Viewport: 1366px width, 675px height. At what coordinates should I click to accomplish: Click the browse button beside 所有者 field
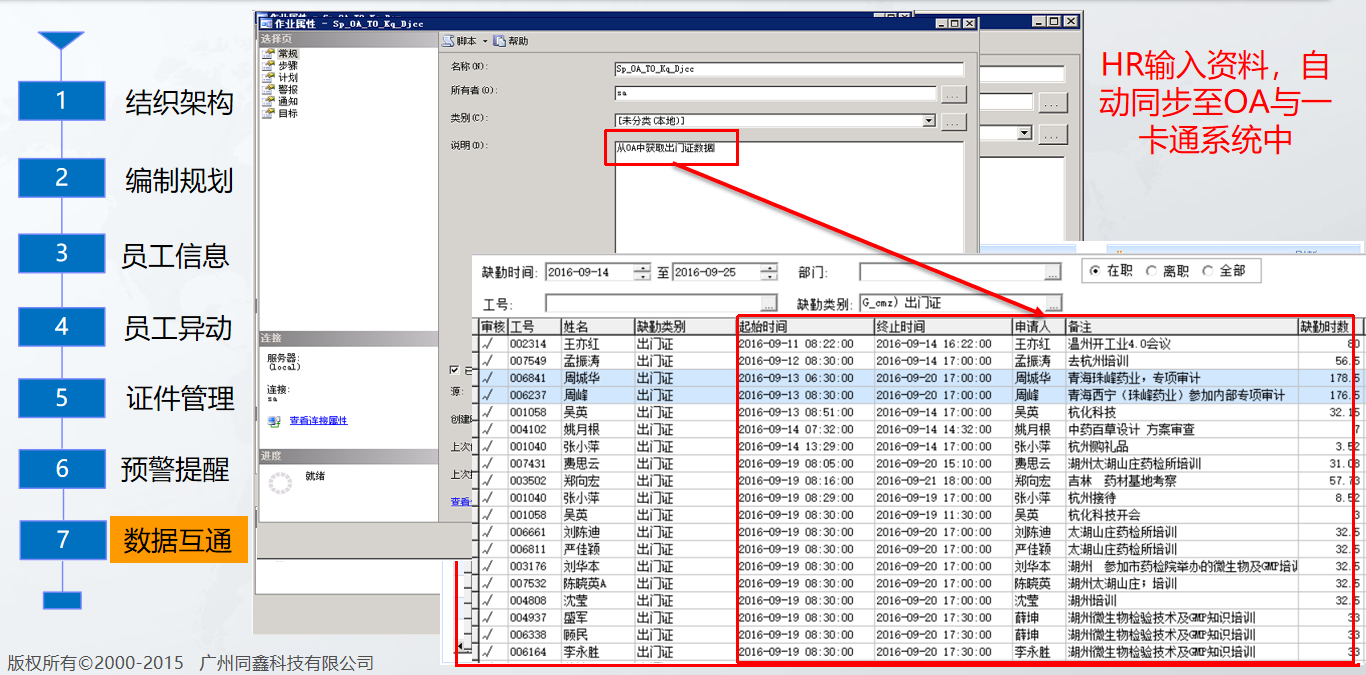click(953, 95)
